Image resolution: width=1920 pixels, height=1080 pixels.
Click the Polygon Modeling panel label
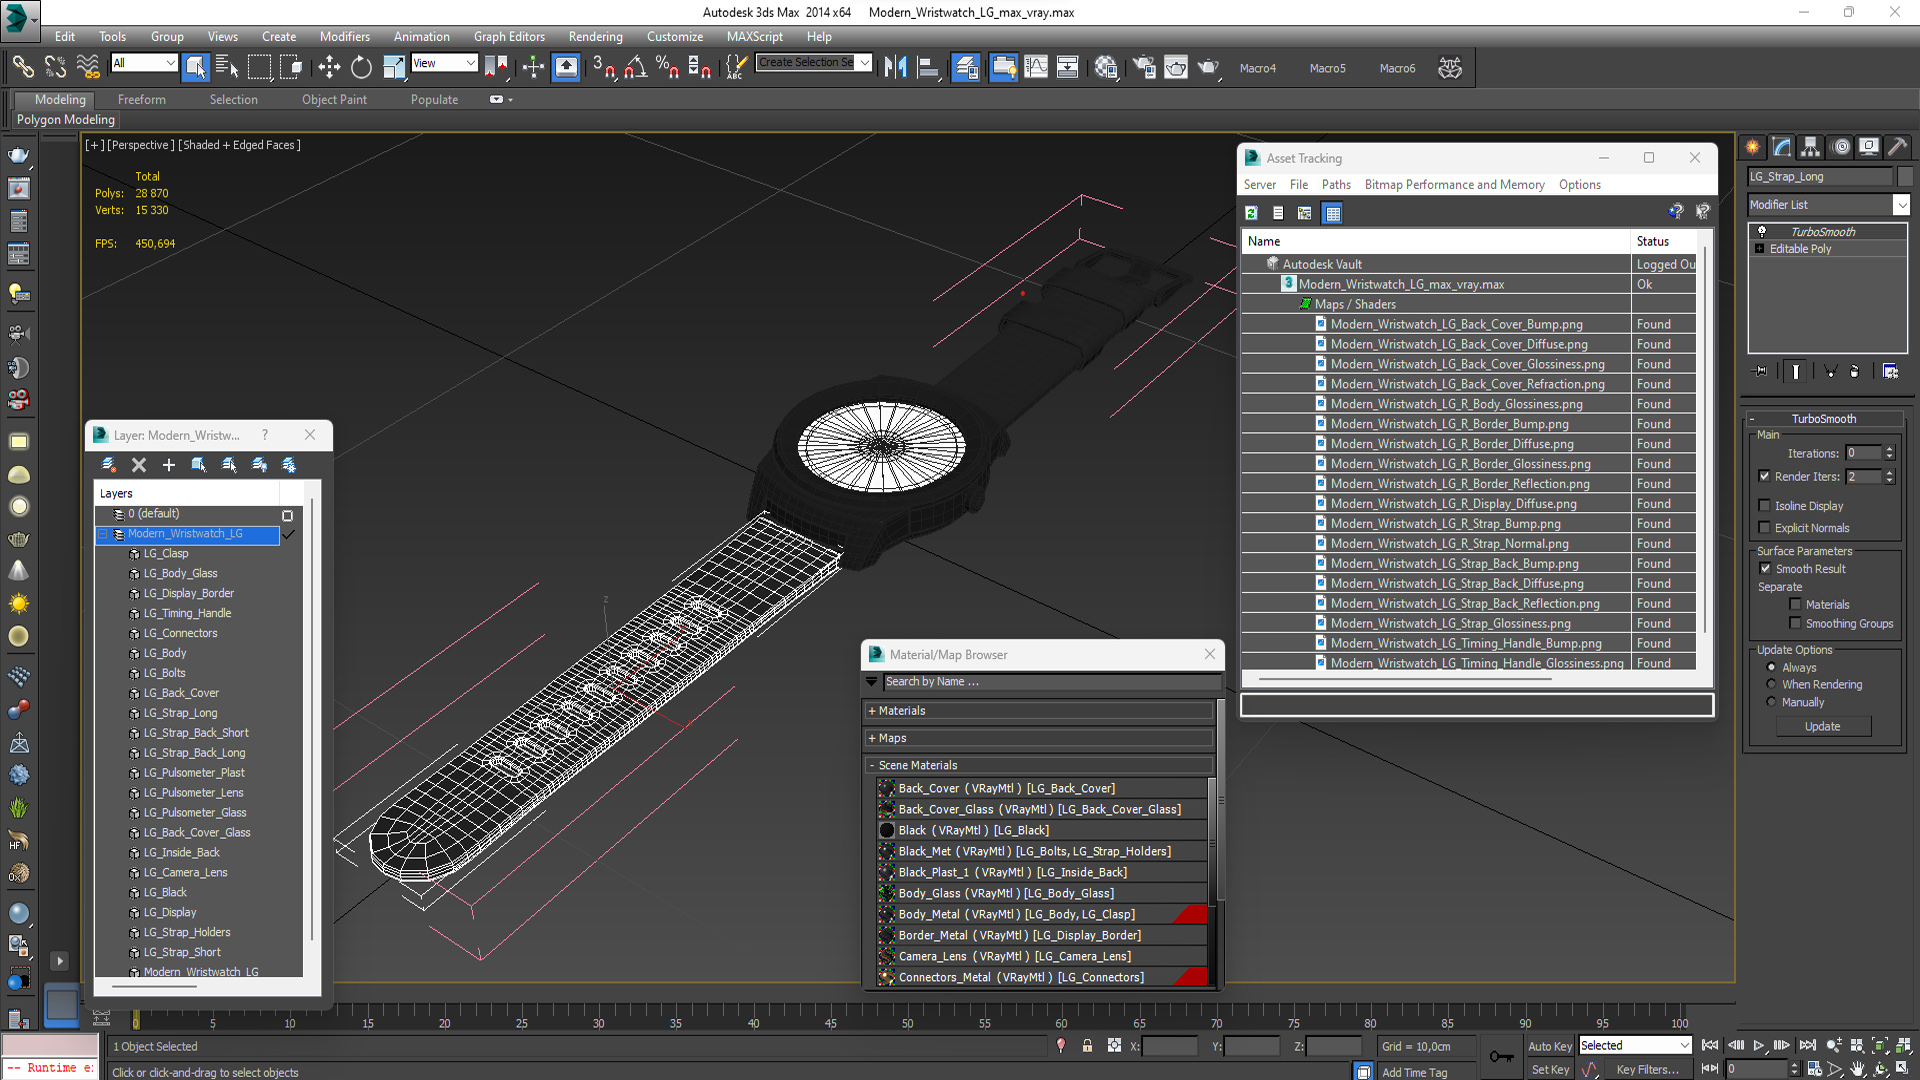coord(66,119)
